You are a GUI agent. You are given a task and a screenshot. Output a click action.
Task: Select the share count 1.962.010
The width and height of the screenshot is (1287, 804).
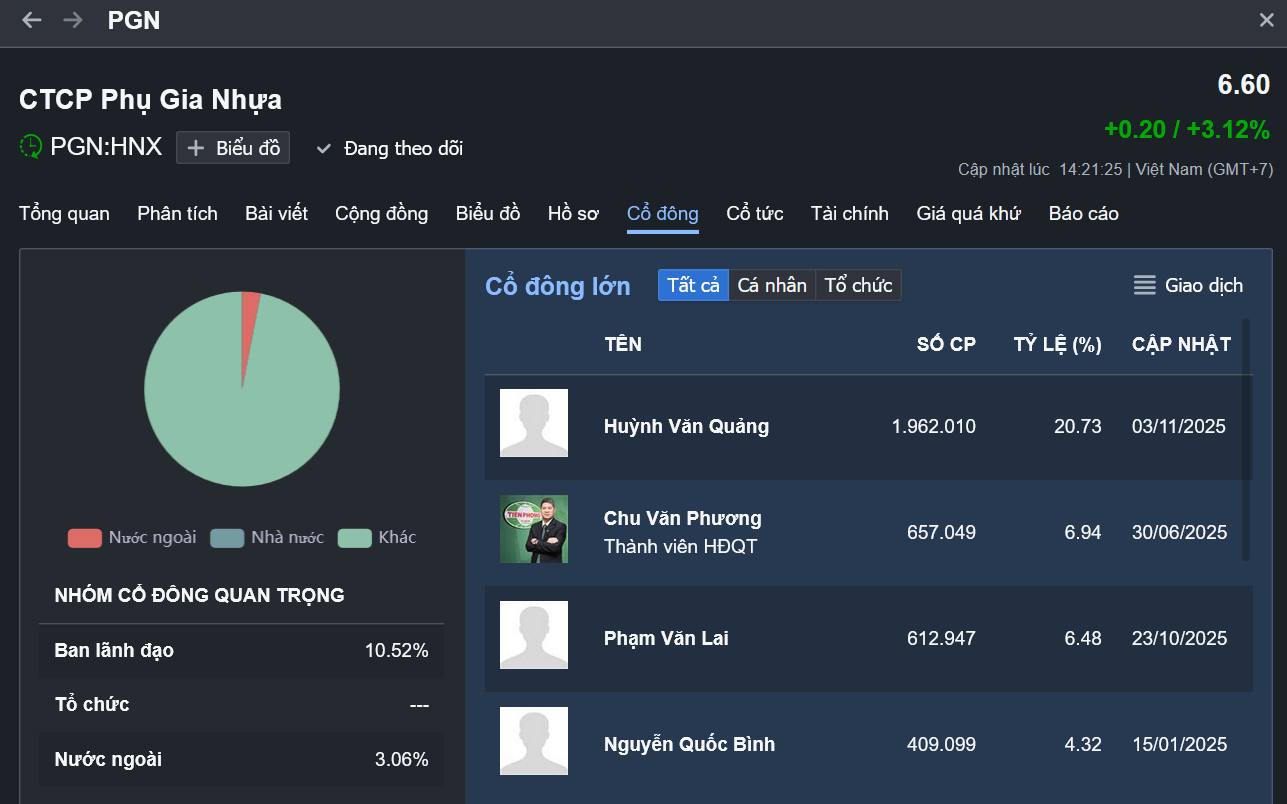(x=933, y=426)
